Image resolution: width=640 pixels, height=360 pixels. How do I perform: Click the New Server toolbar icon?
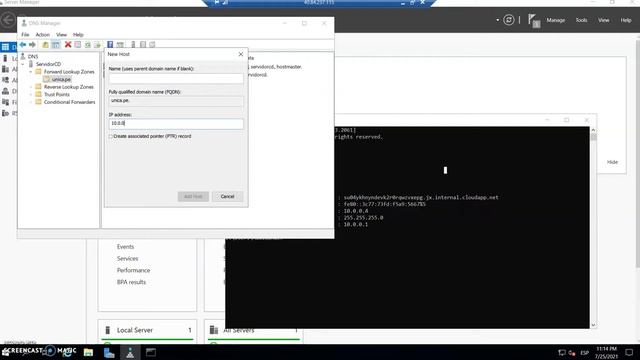click(133, 44)
